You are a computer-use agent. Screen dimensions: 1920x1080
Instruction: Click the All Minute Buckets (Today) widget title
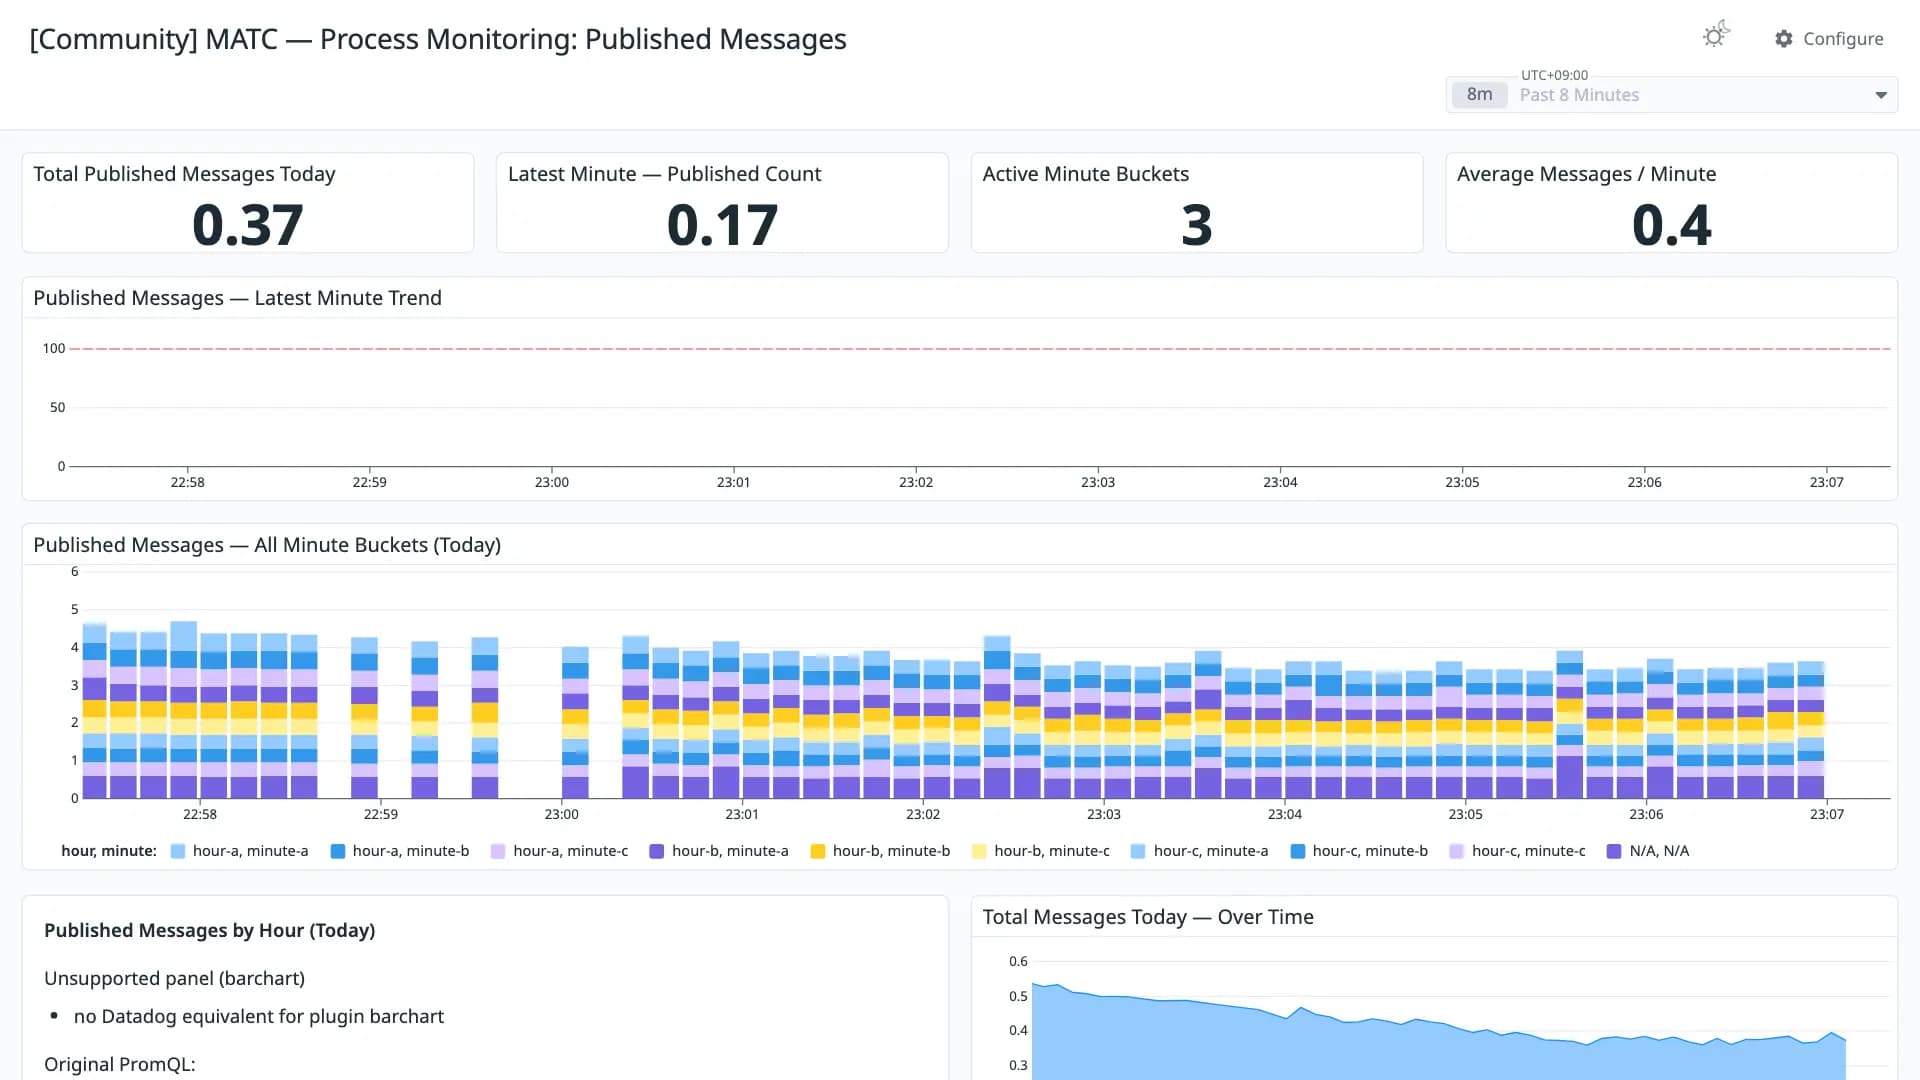pyautogui.click(x=267, y=545)
